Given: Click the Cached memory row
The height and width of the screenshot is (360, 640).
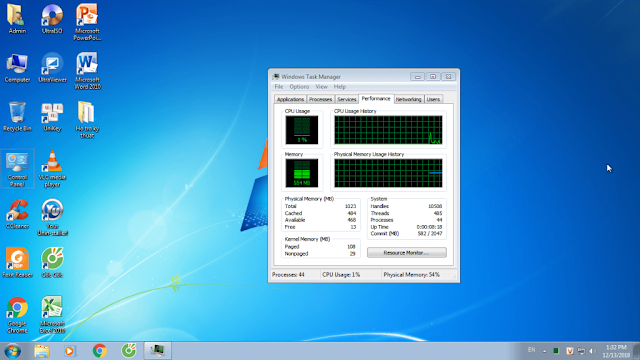Looking at the screenshot, I should point(320,213).
